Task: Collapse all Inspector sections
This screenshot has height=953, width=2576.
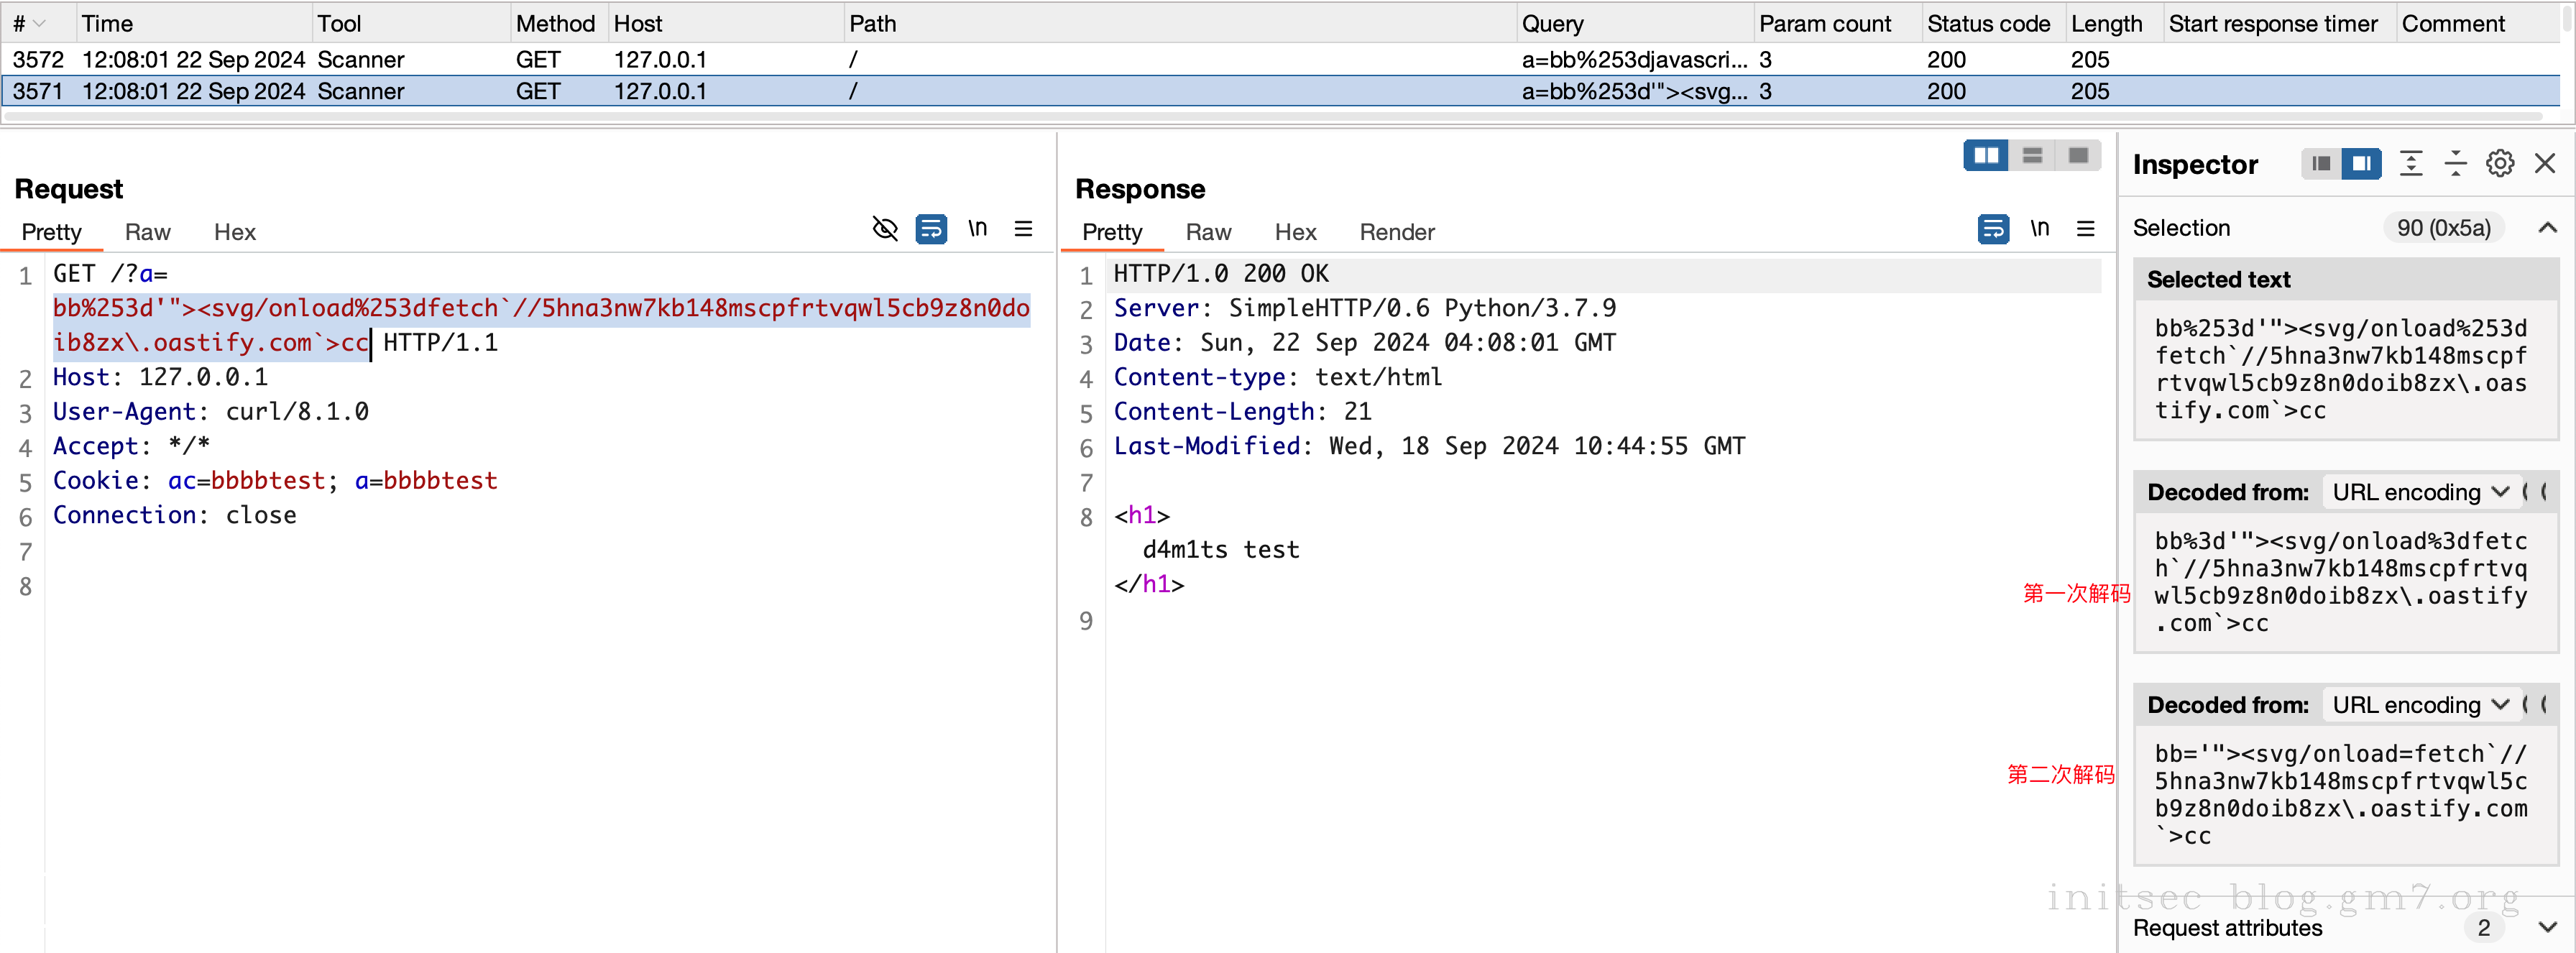Action: click(2455, 163)
